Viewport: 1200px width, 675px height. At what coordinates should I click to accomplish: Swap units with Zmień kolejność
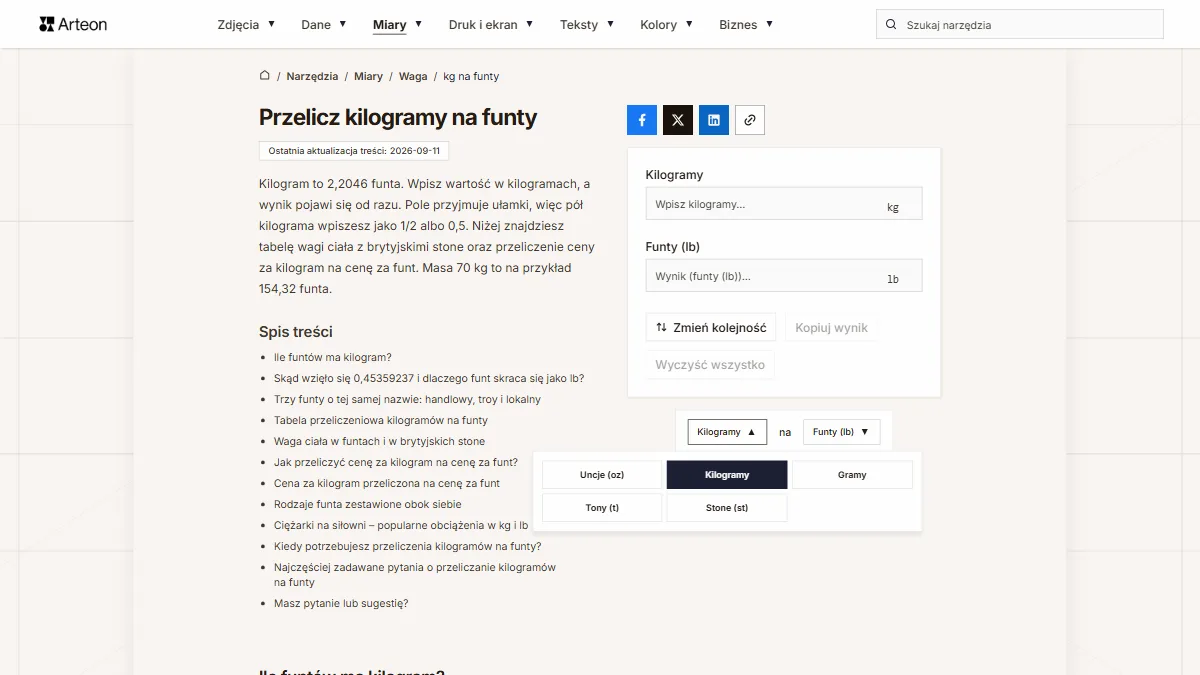coord(711,327)
